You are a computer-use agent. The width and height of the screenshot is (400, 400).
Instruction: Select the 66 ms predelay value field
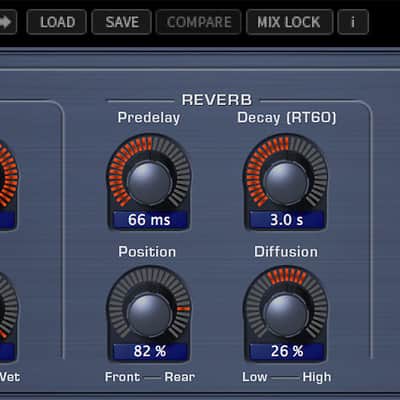[x=149, y=220]
